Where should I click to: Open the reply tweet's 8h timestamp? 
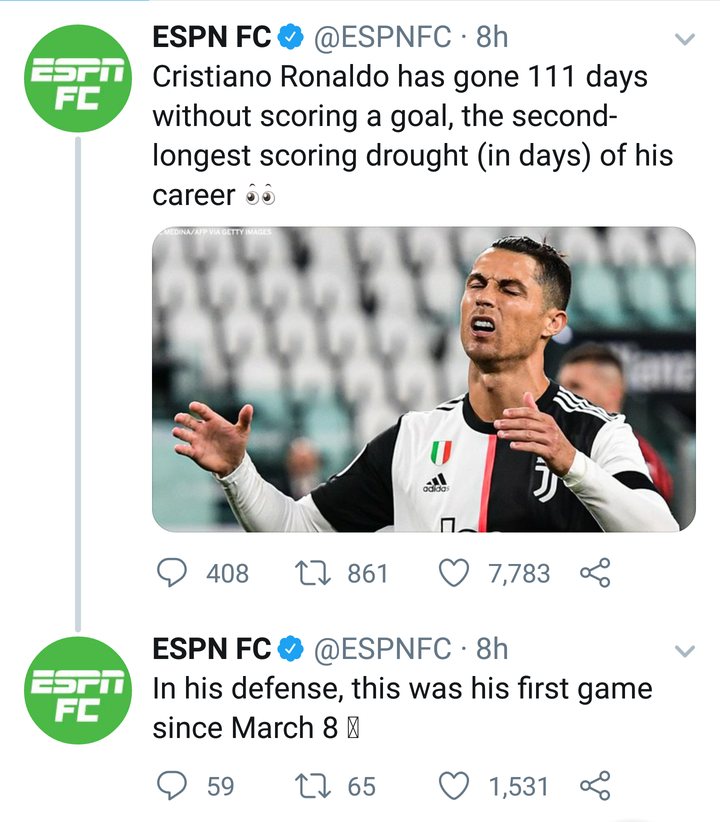[x=492, y=649]
